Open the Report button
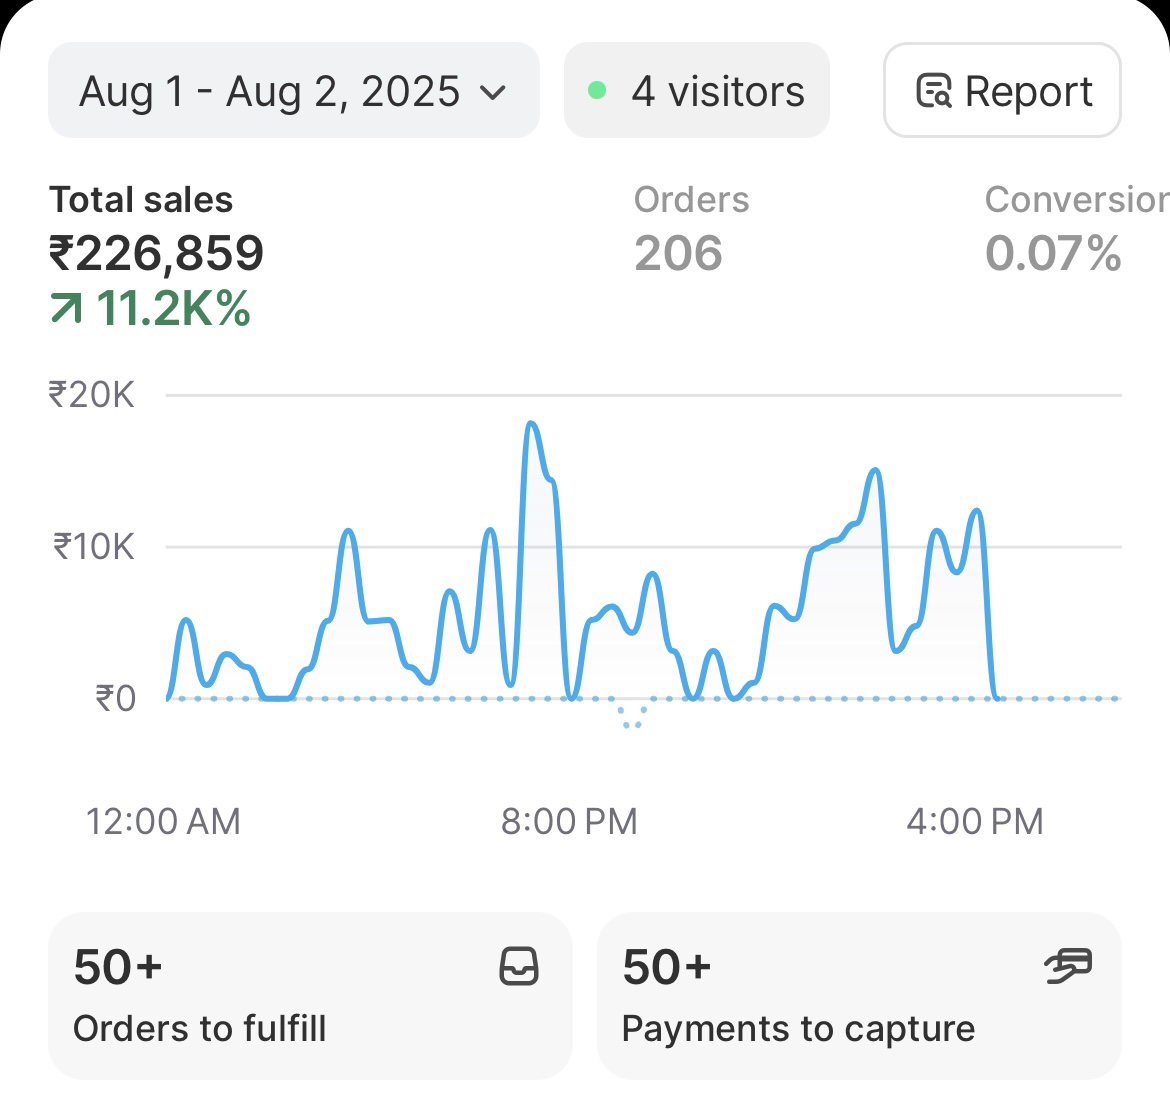Viewport: 1170px width, 1103px height. [x=1002, y=91]
